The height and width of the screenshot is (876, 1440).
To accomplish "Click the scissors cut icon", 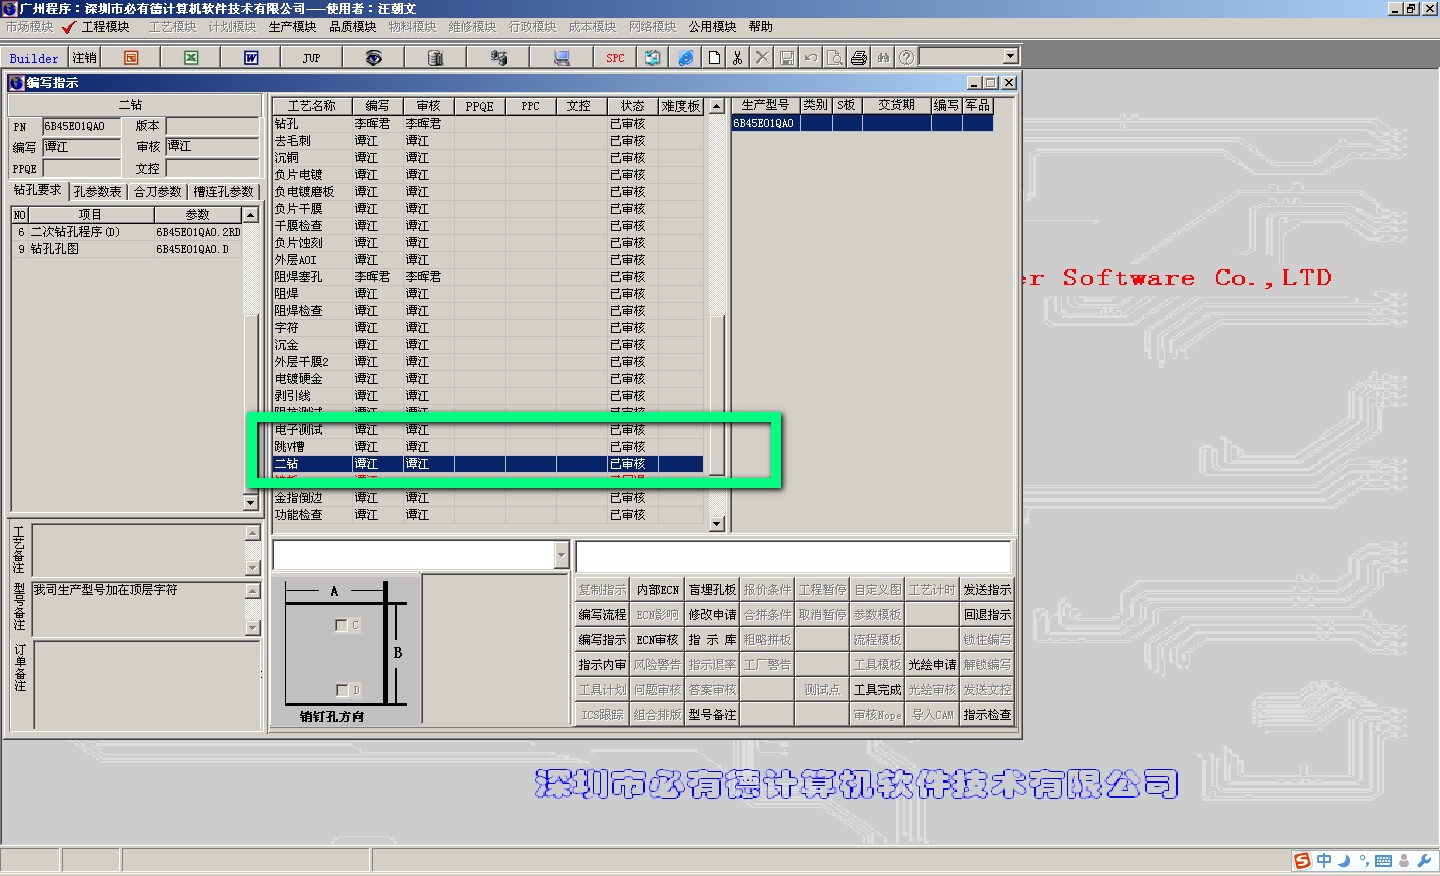I will (x=738, y=58).
